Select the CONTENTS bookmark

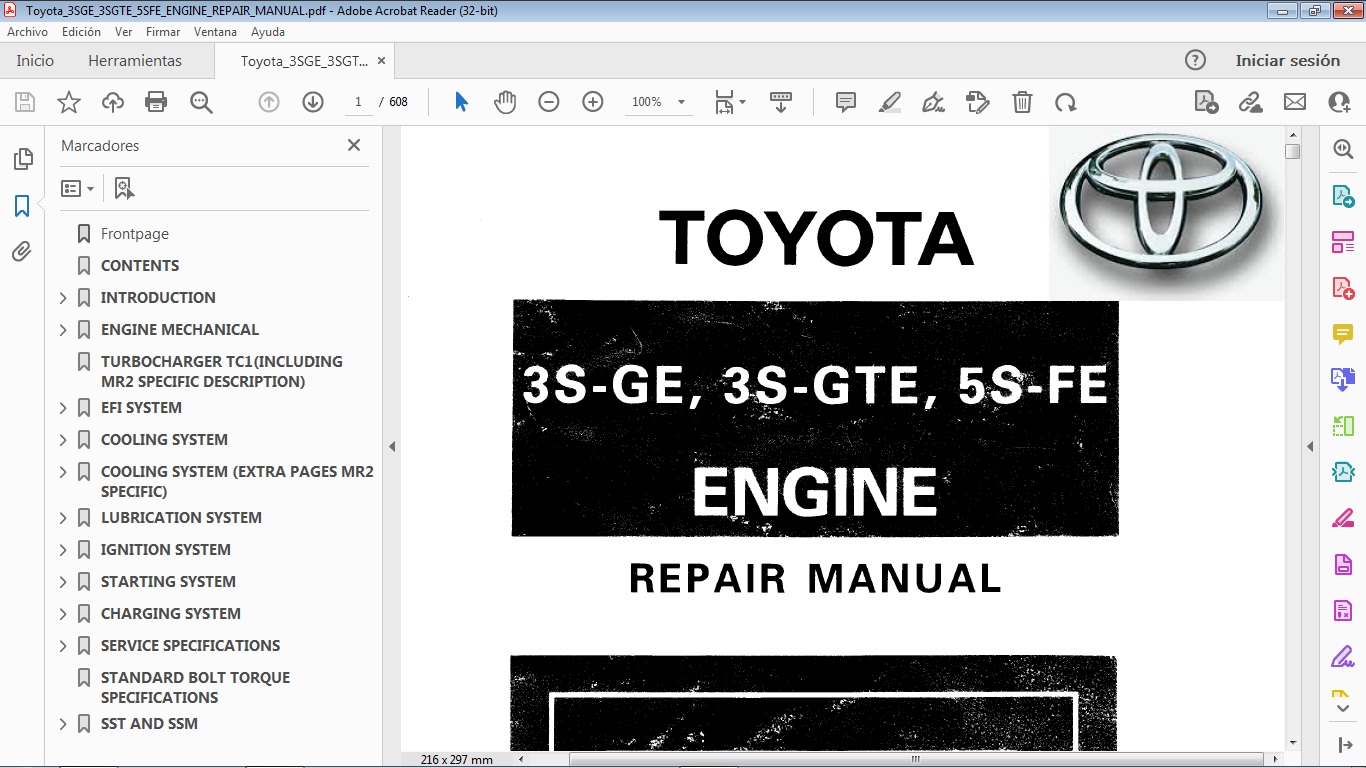coord(139,265)
